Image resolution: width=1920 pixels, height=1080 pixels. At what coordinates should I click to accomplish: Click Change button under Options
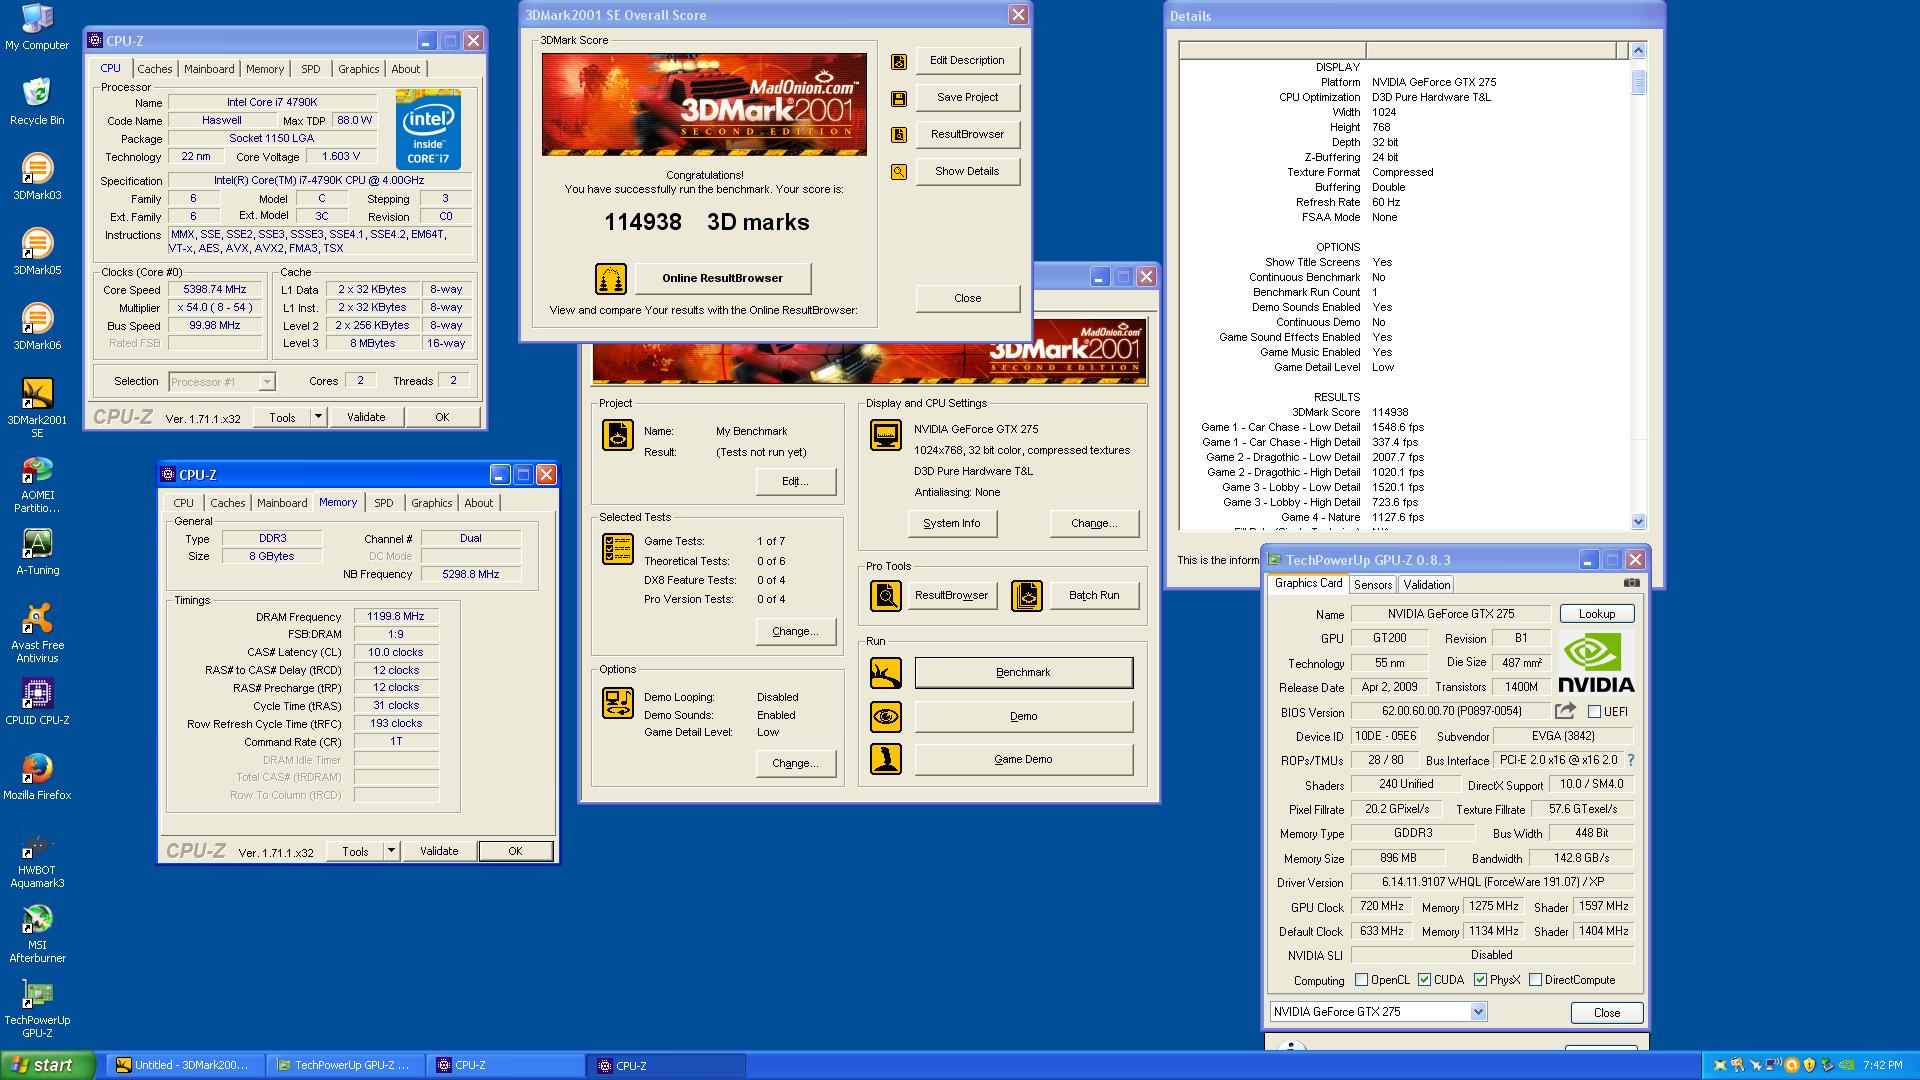tap(795, 763)
